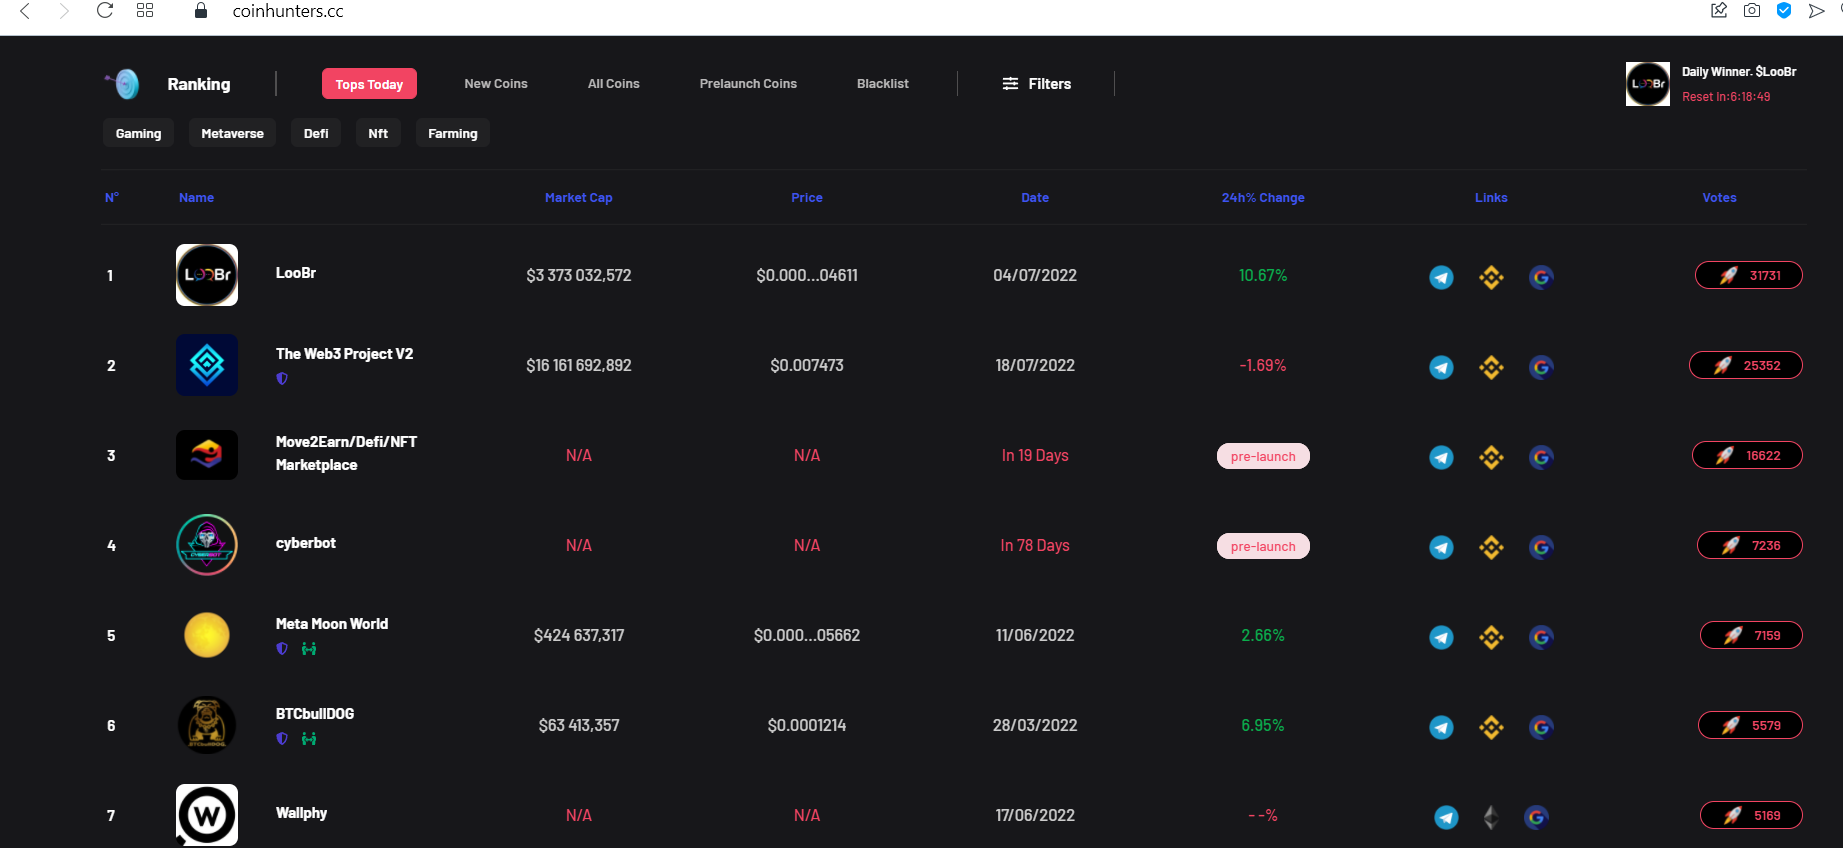The image size is (1843, 848).
Task: Open Move2Earn/Defi/NFT Marketplace Telegram link
Action: [1441, 457]
